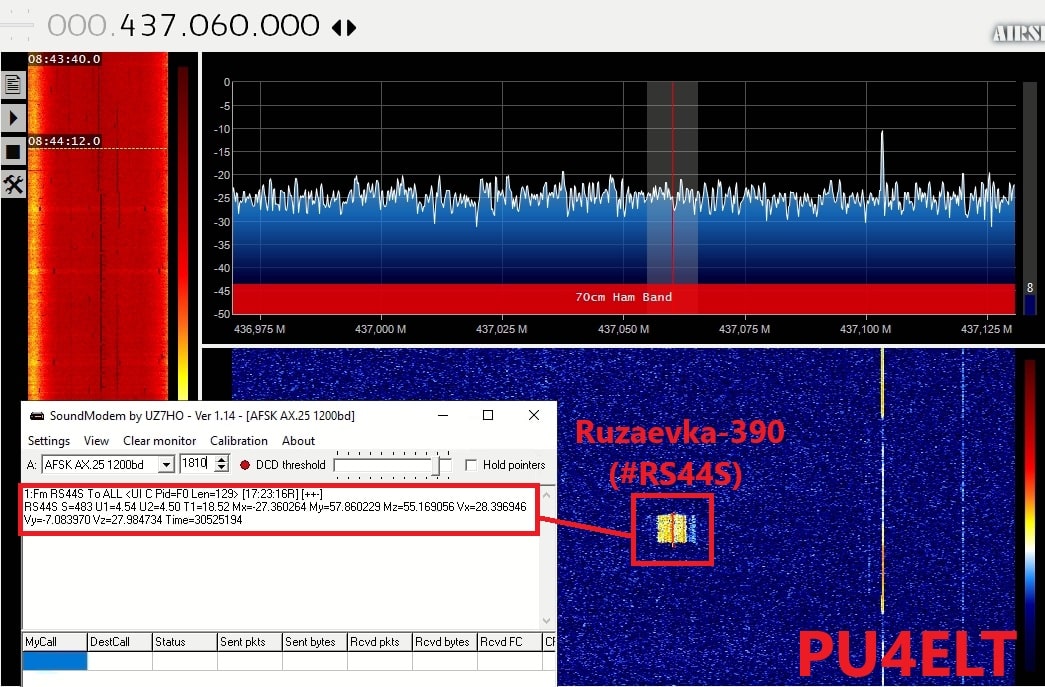
Task: Click the 437 MHz digits of the frequency
Action: pos(148,27)
